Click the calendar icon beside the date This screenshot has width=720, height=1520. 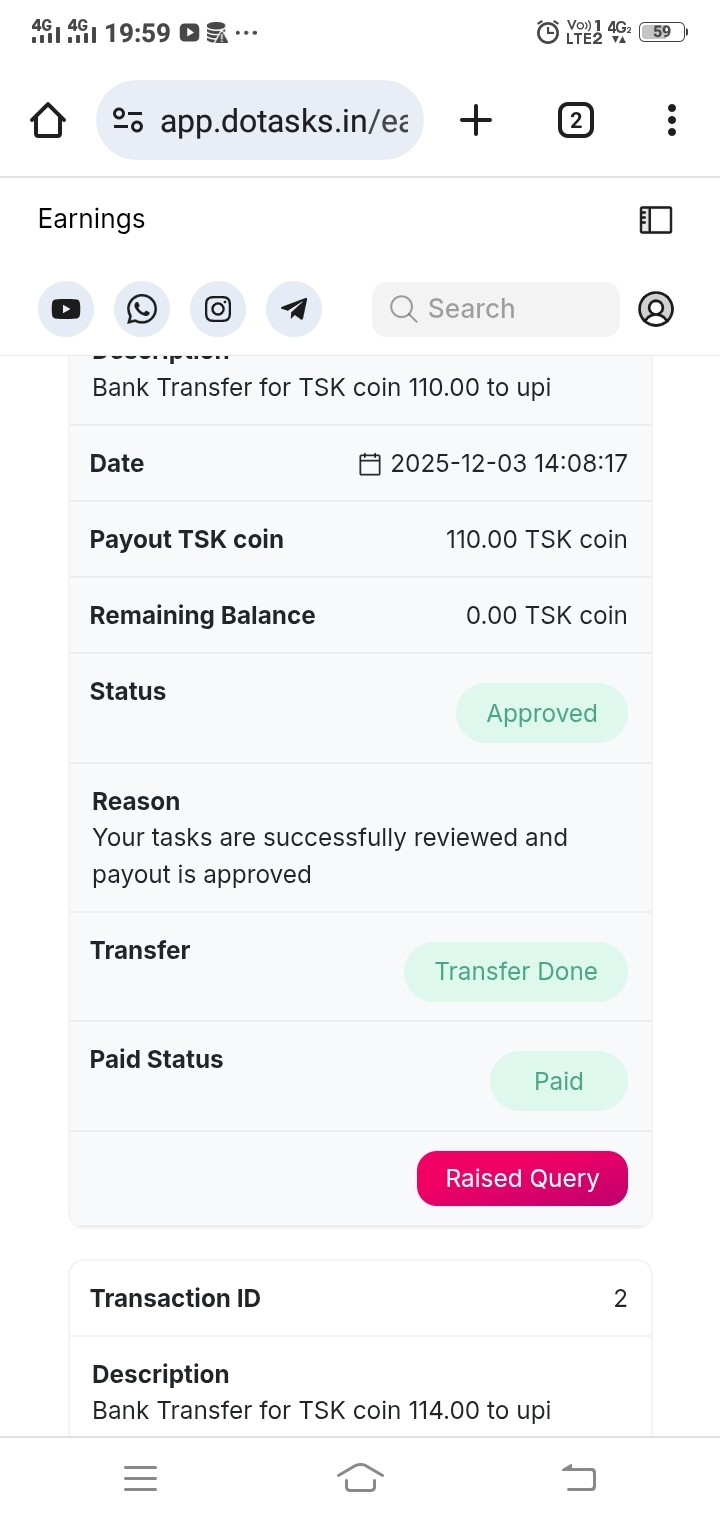(x=370, y=464)
